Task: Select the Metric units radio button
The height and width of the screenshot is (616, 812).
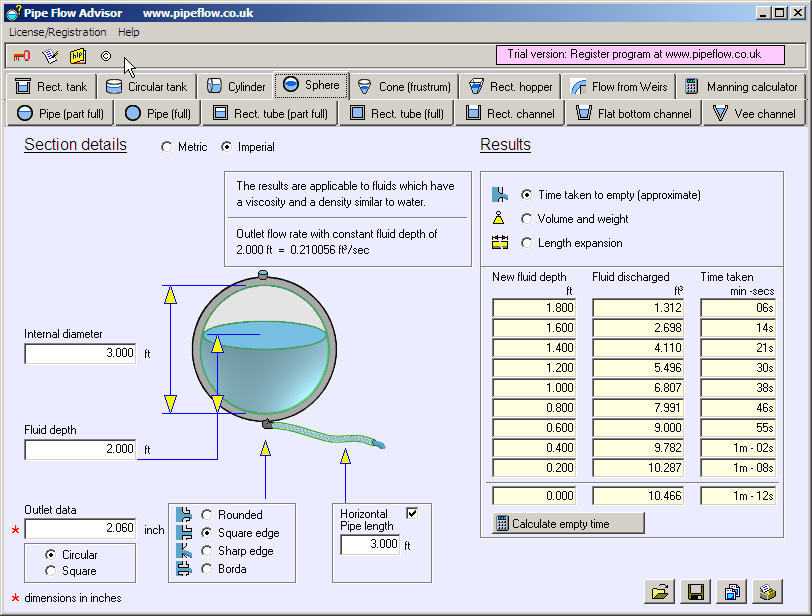Action: (x=167, y=147)
